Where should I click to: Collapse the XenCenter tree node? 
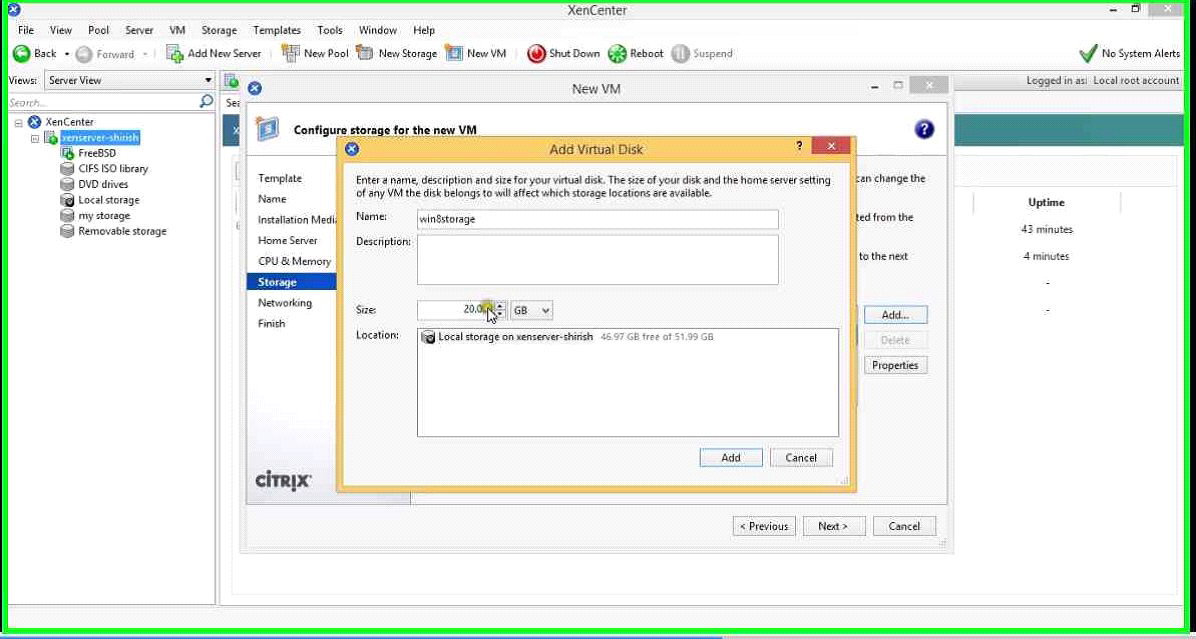coord(19,122)
